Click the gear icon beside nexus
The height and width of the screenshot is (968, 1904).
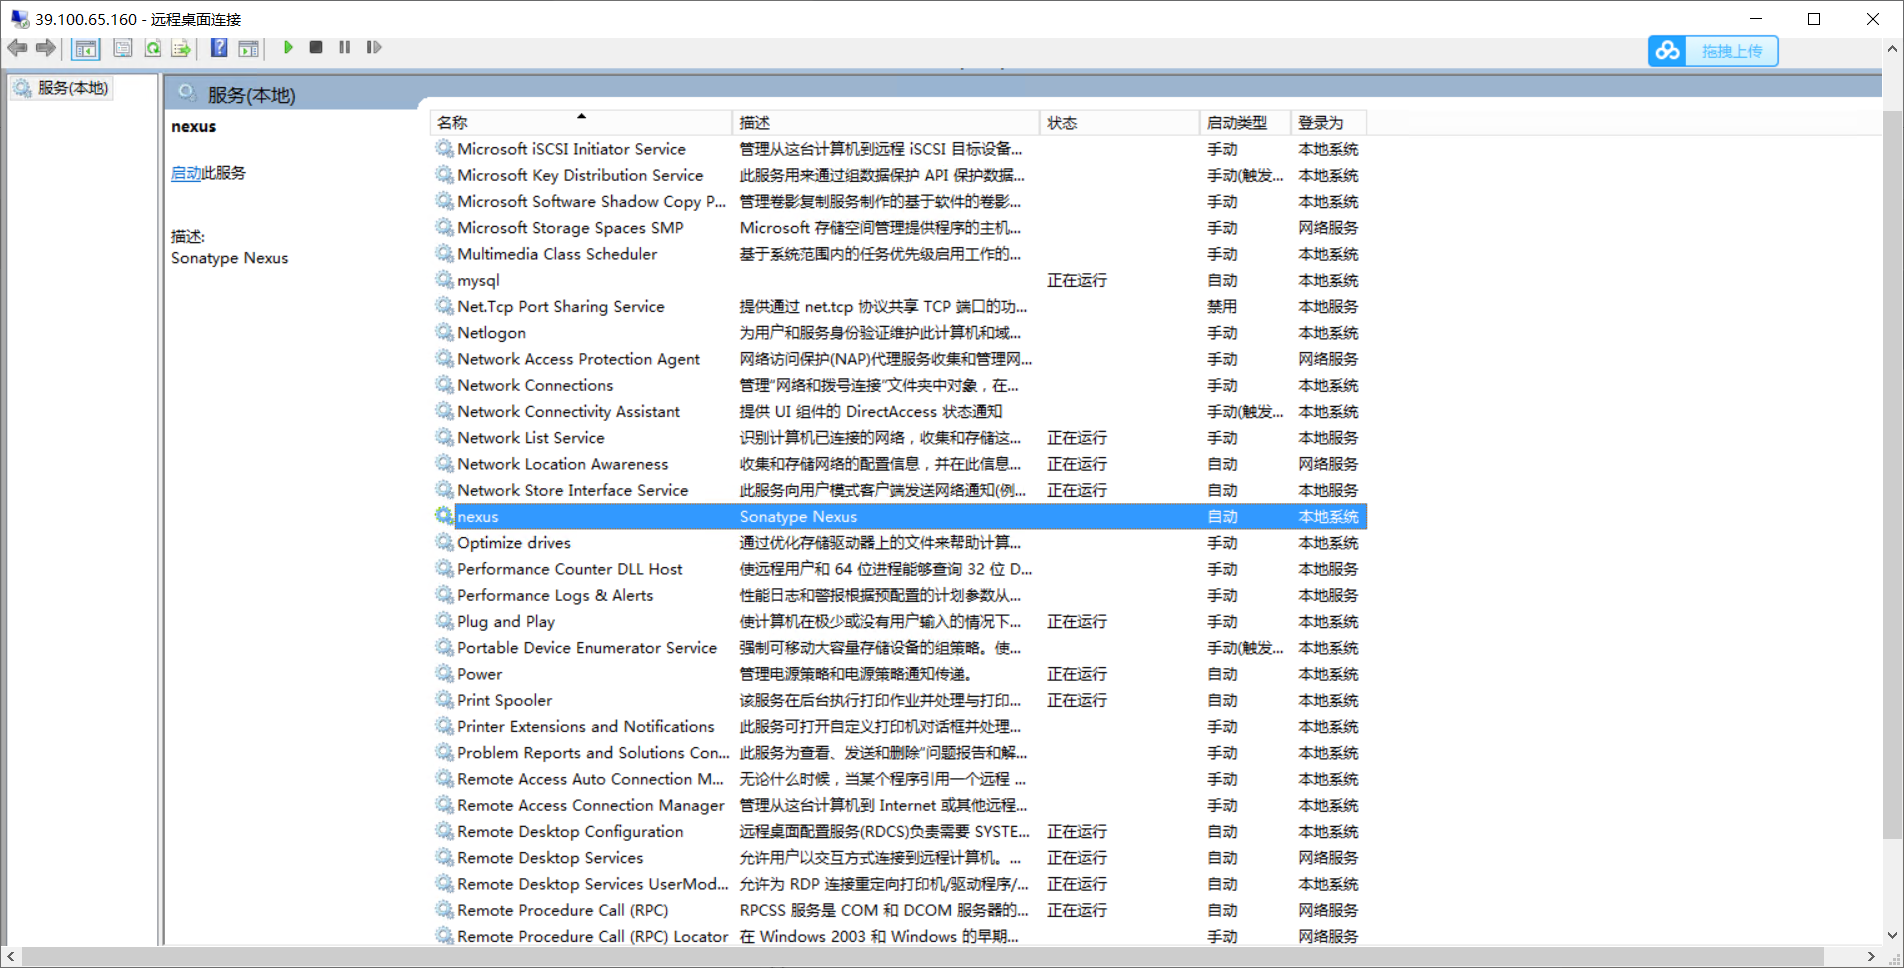pos(444,515)
